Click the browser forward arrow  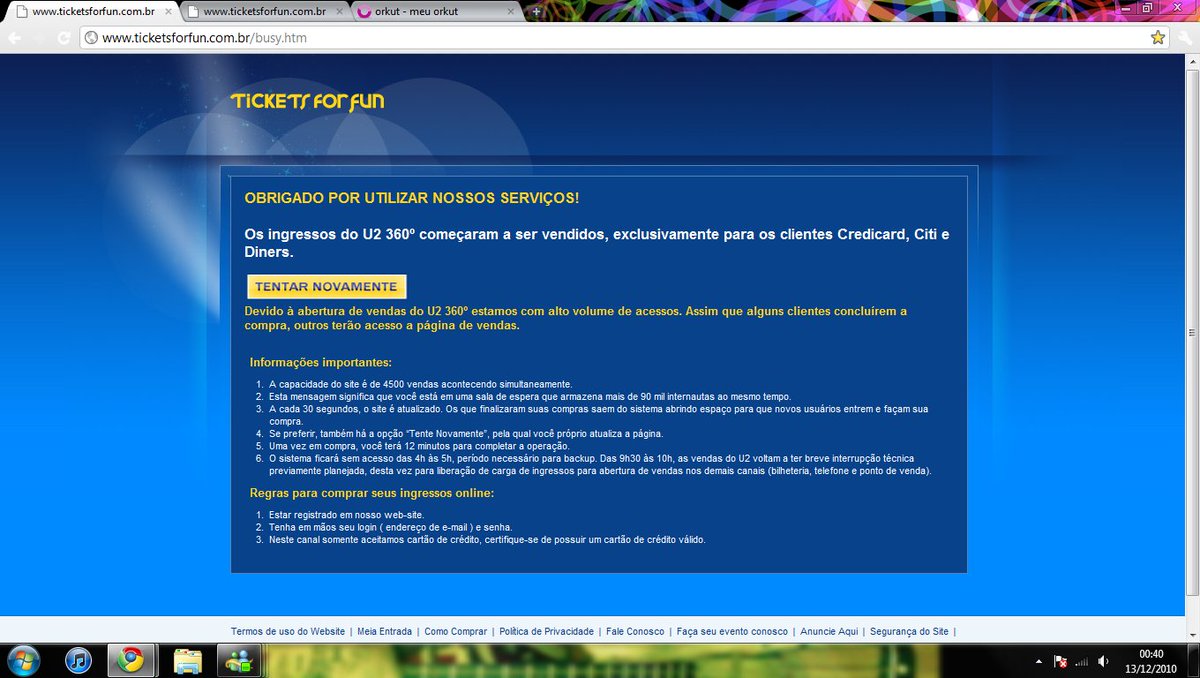tap(39, 38)
